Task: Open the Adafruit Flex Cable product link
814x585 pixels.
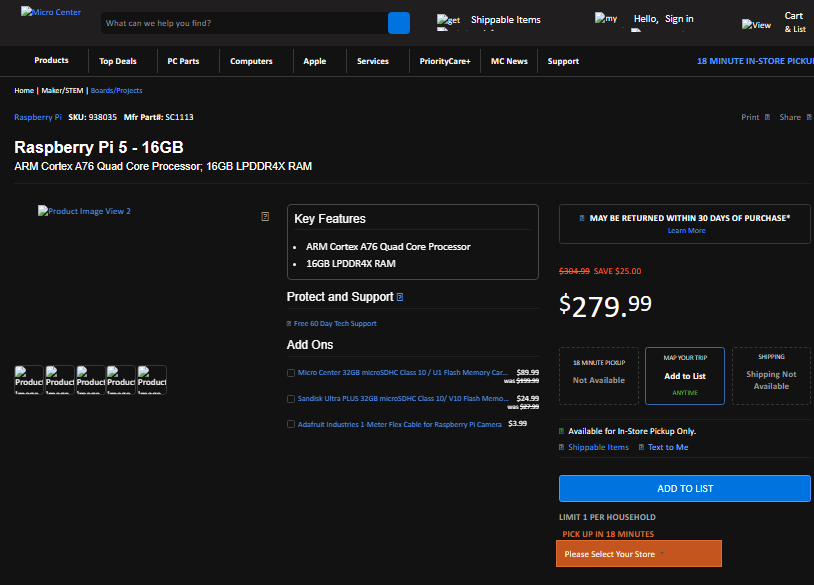Action: coord(400,424)
